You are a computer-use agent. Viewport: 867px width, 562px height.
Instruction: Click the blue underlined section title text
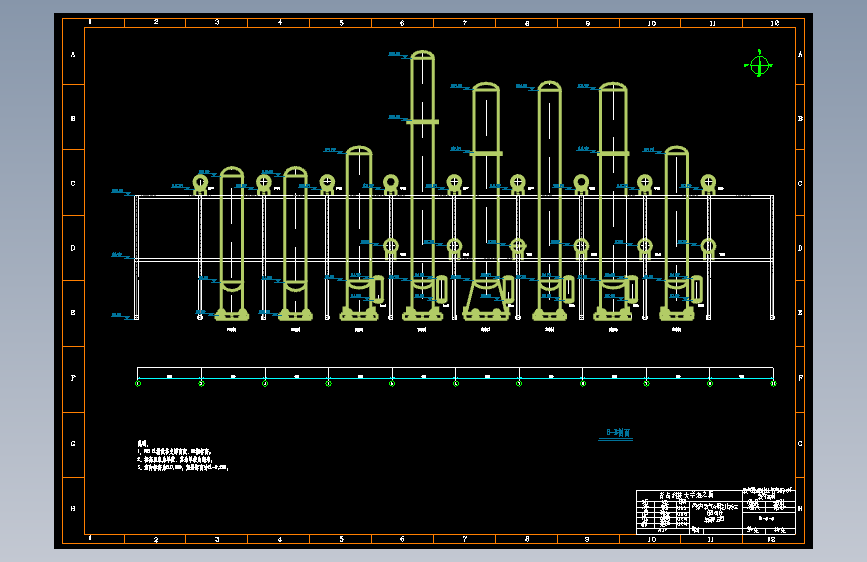616,433
